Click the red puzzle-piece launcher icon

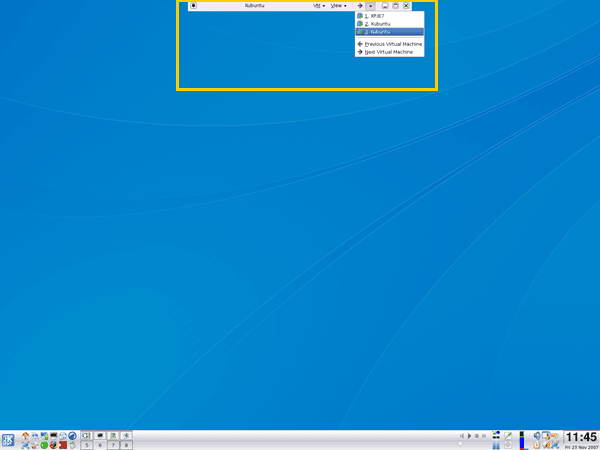(x=63, y=445)
